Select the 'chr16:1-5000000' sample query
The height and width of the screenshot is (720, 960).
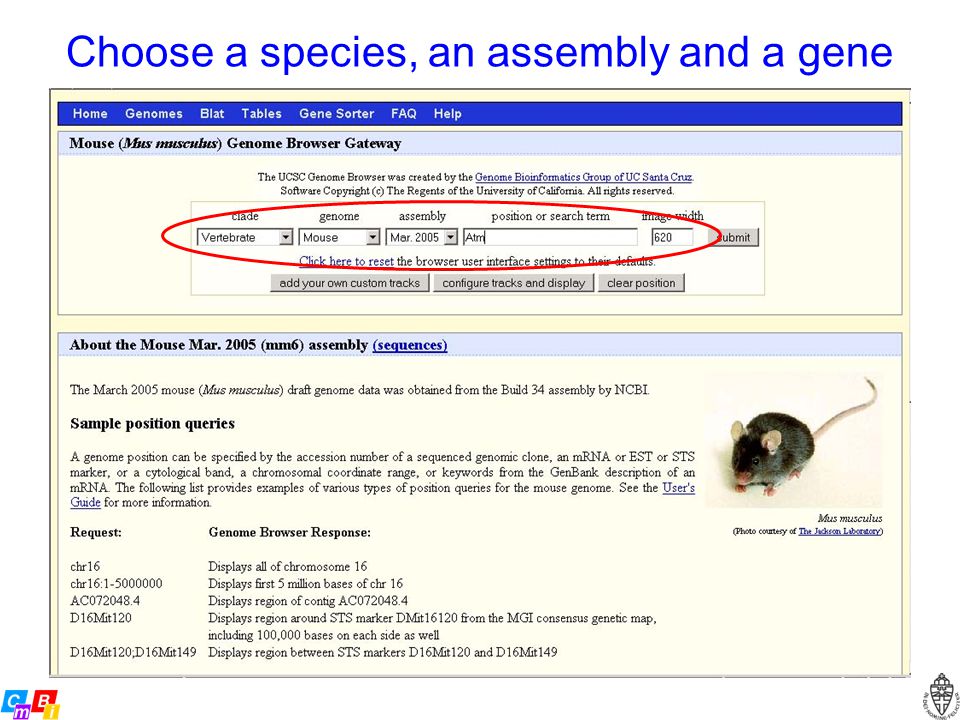point(116,584)
